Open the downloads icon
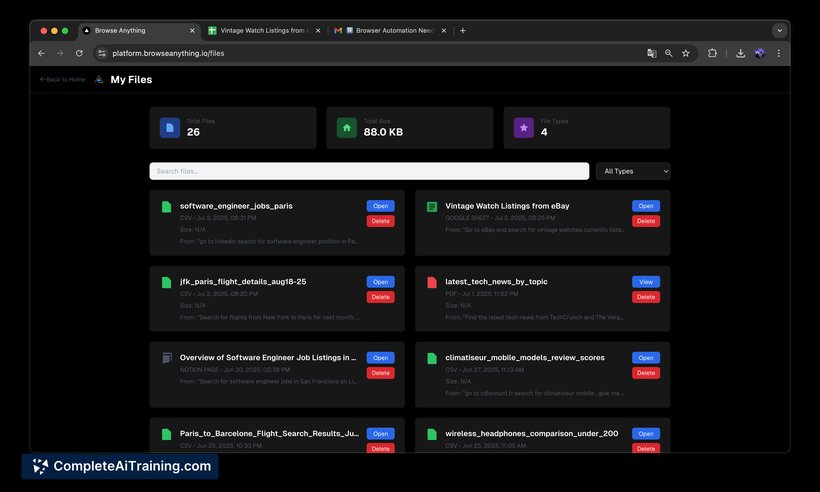820x492 pixels. [741, 53]
